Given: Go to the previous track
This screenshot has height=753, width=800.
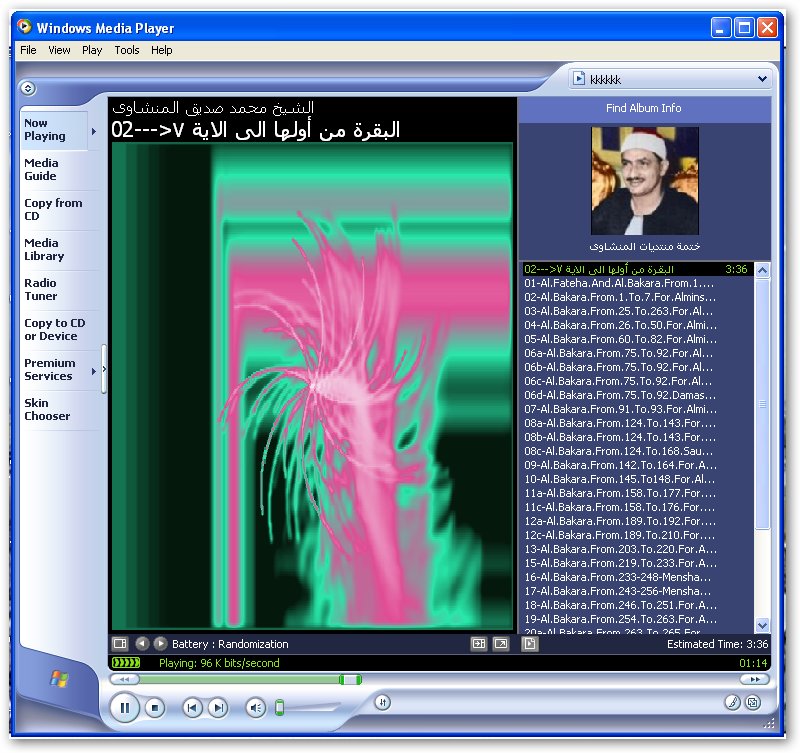Looking at the screenshot, I should coord(192,708).
